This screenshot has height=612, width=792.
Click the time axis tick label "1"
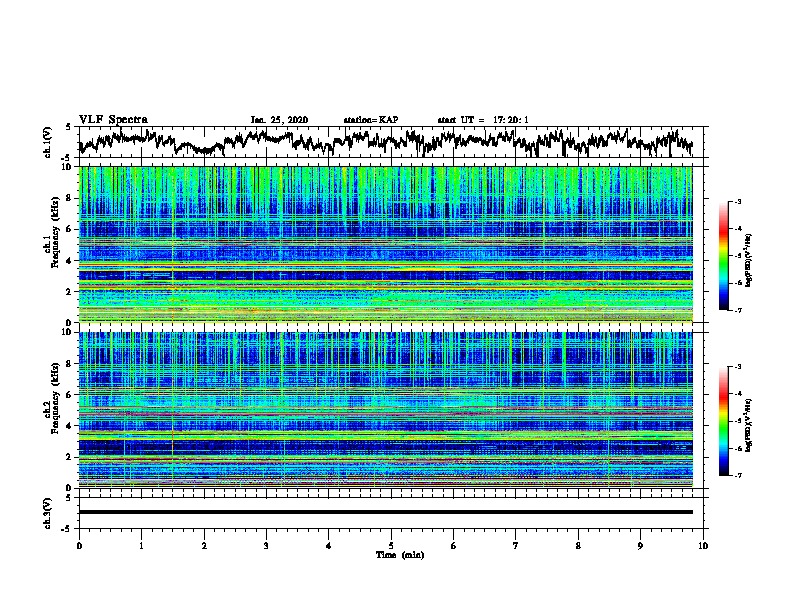pyautogui.click(x=141, y=545)
